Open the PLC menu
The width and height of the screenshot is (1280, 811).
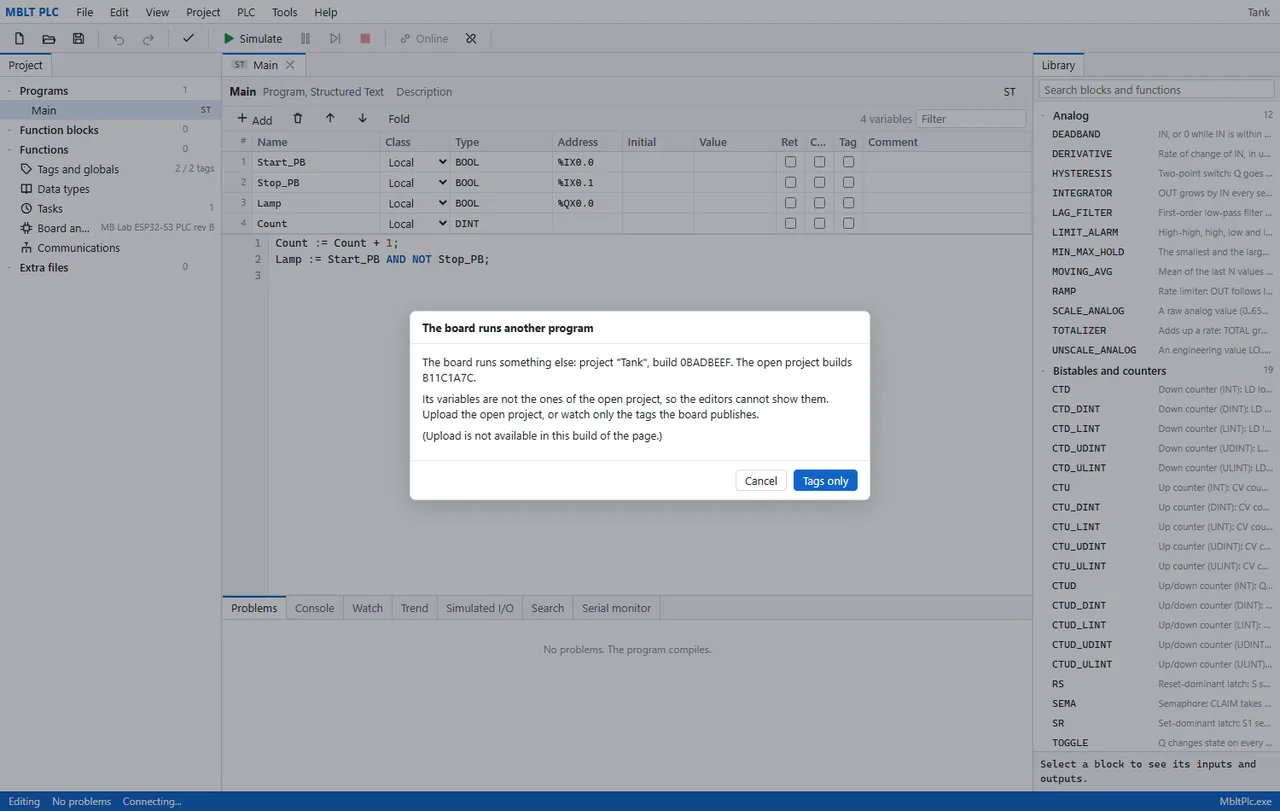(246, 12)
